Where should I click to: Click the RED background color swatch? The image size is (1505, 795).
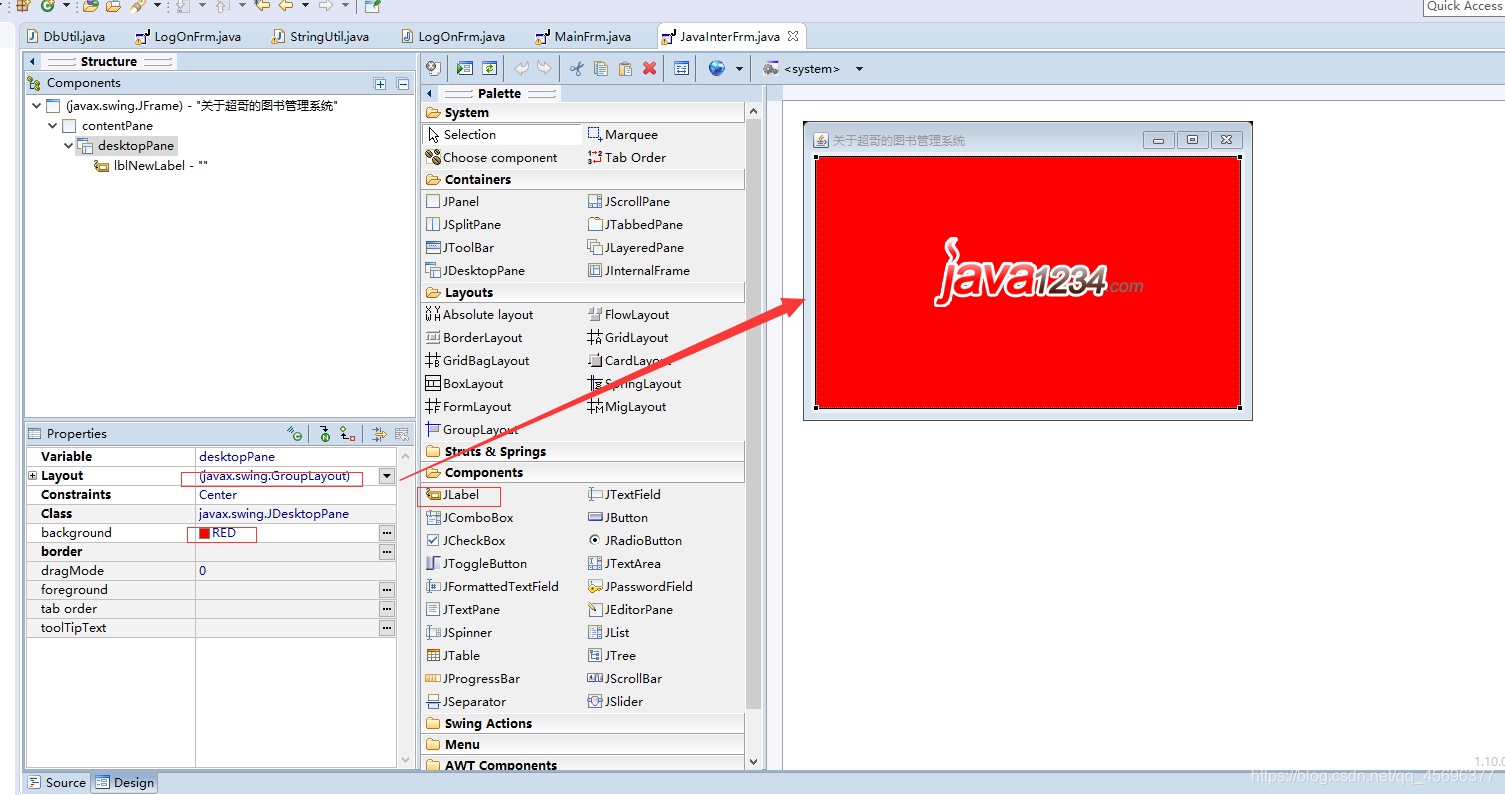207,532
